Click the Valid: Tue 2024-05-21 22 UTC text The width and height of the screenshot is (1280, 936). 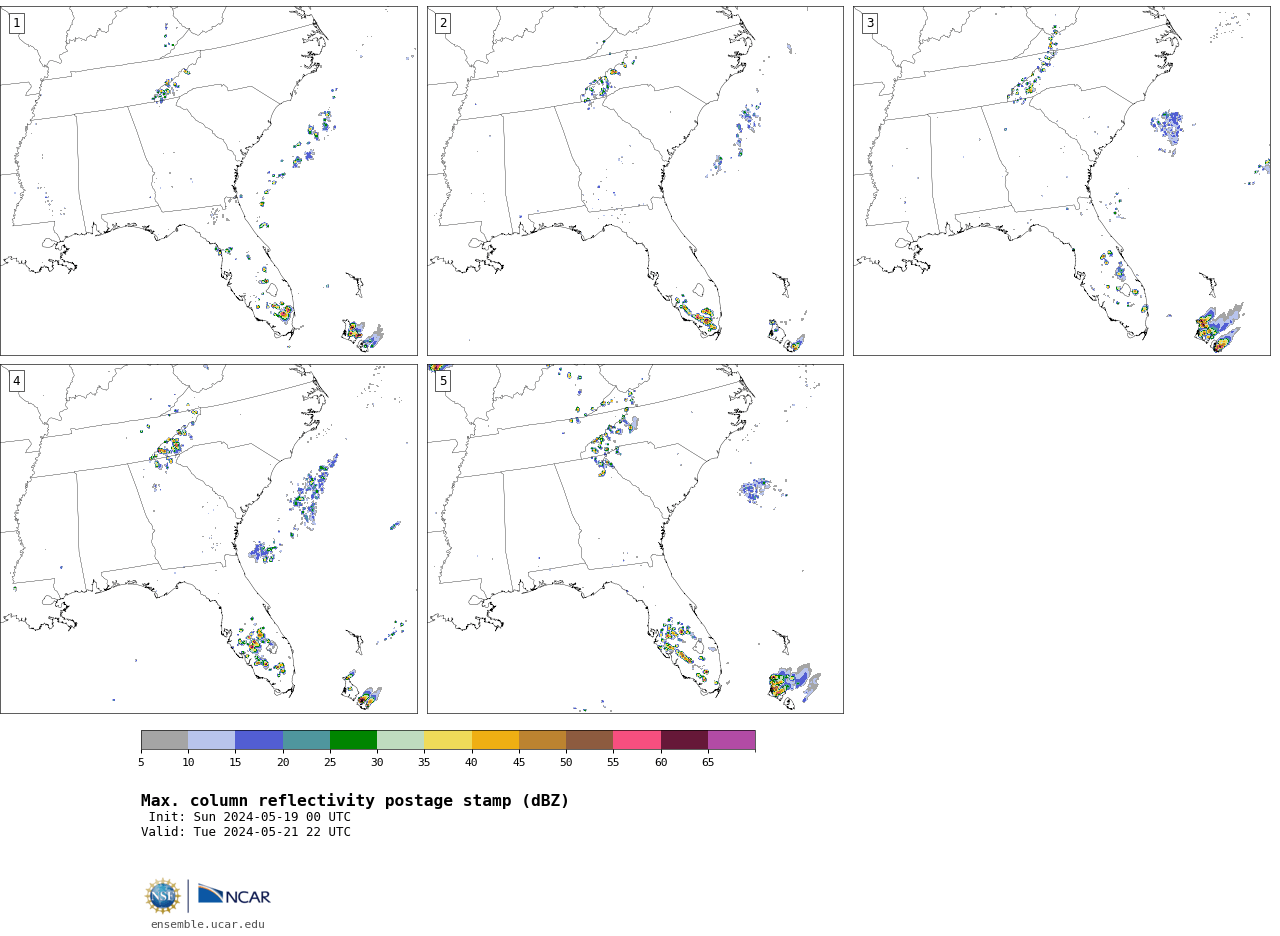246,832
